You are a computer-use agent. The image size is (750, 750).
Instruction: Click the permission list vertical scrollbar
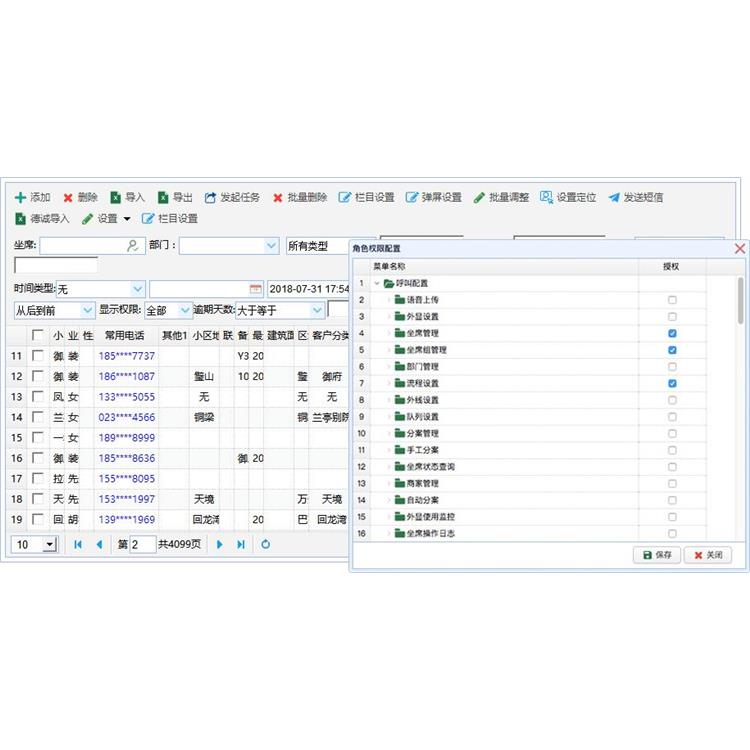[740, 300]
